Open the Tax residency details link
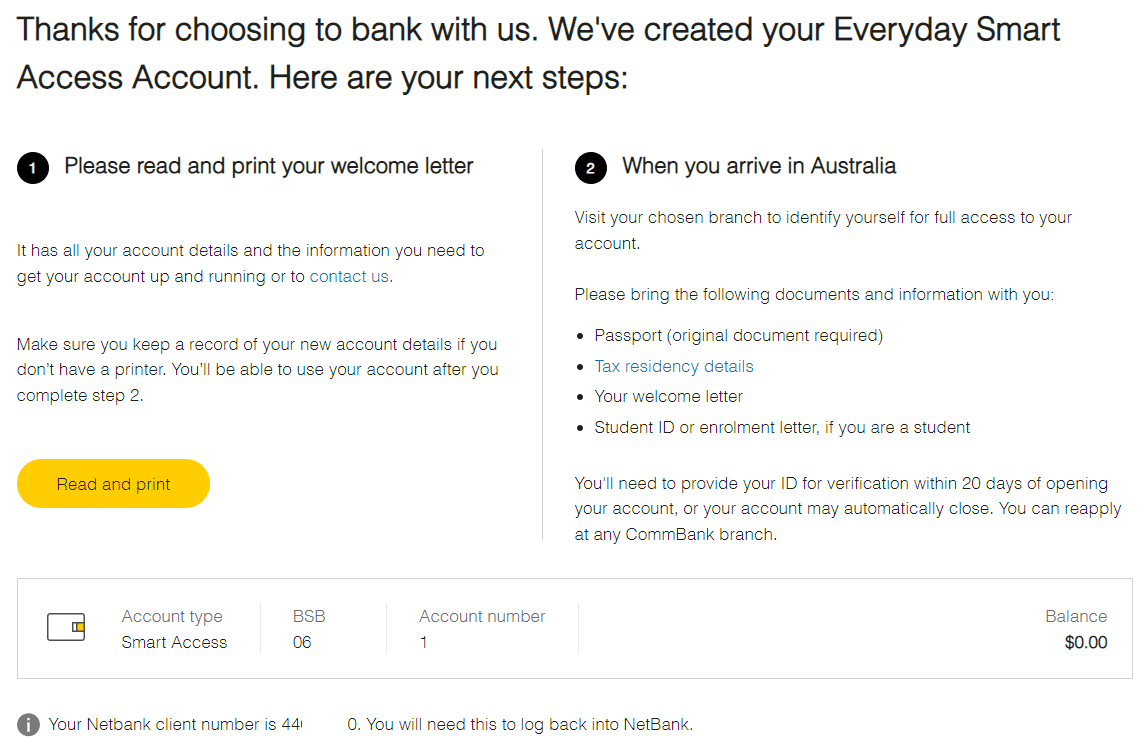Screen dimensions: 1145x751 [673, 366]
